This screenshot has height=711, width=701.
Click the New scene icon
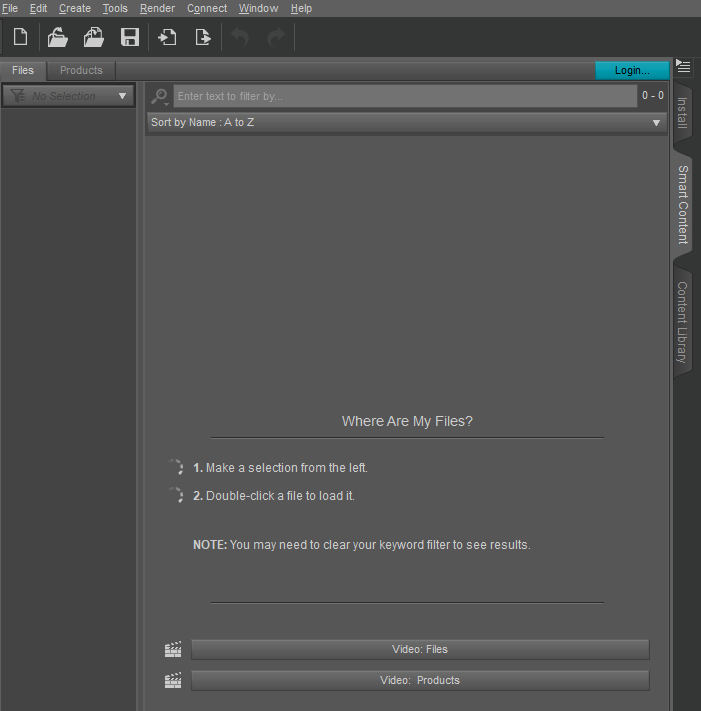coord(20,37)
